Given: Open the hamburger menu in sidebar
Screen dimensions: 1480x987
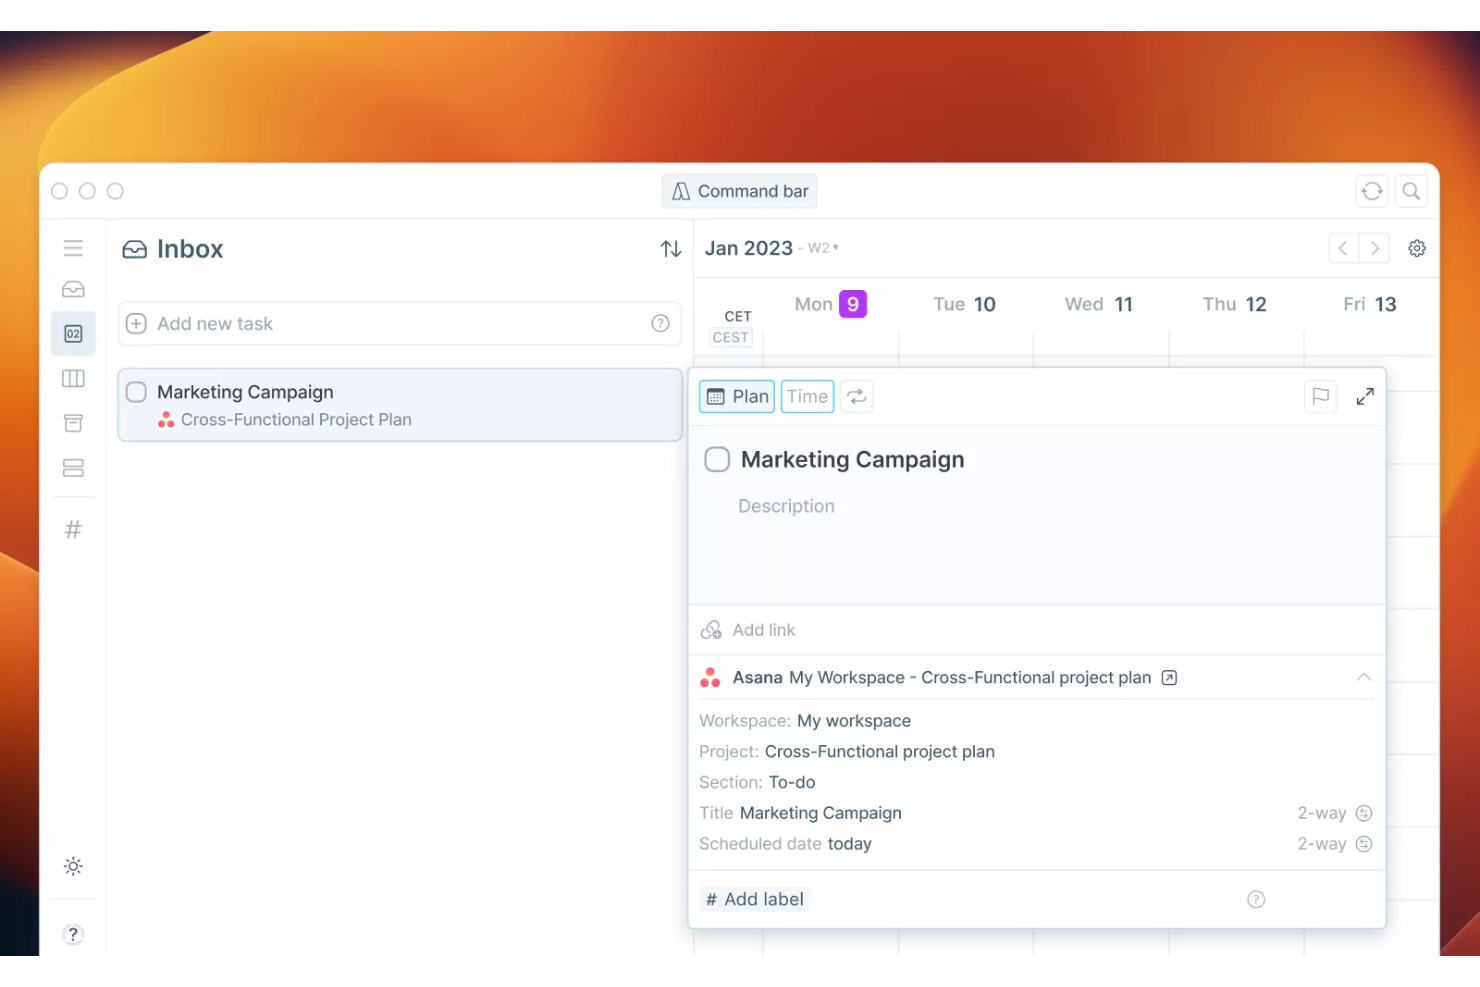Looking at the screenshot, I should pos(73,248).
